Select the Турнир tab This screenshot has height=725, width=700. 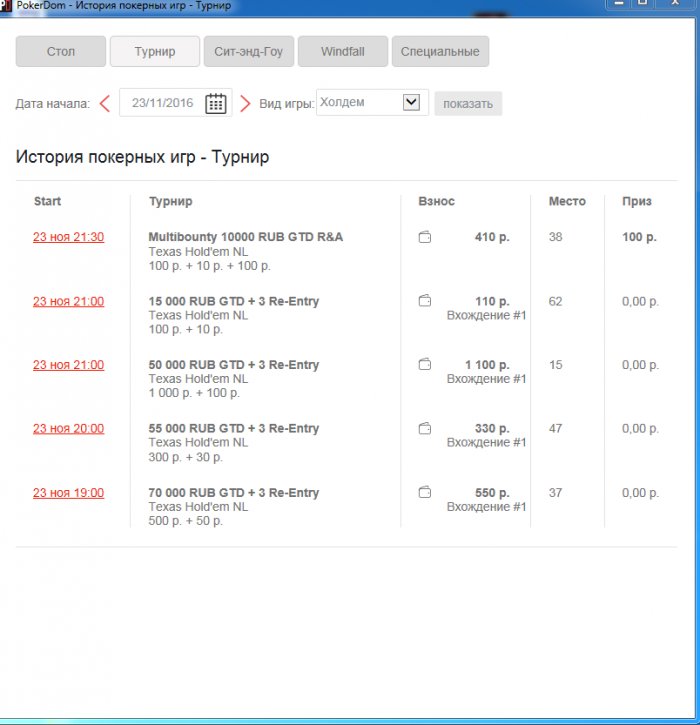[x=155, y=51]
